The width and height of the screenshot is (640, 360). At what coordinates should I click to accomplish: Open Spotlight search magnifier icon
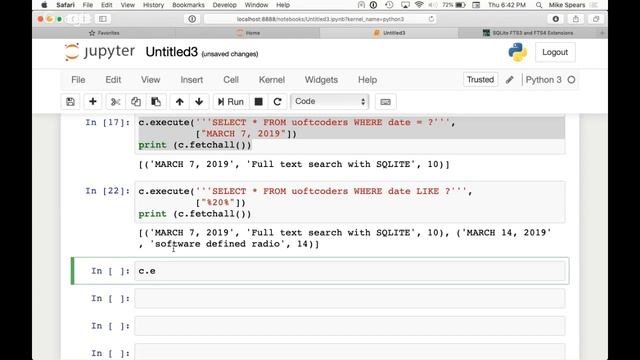pos(539,5)
